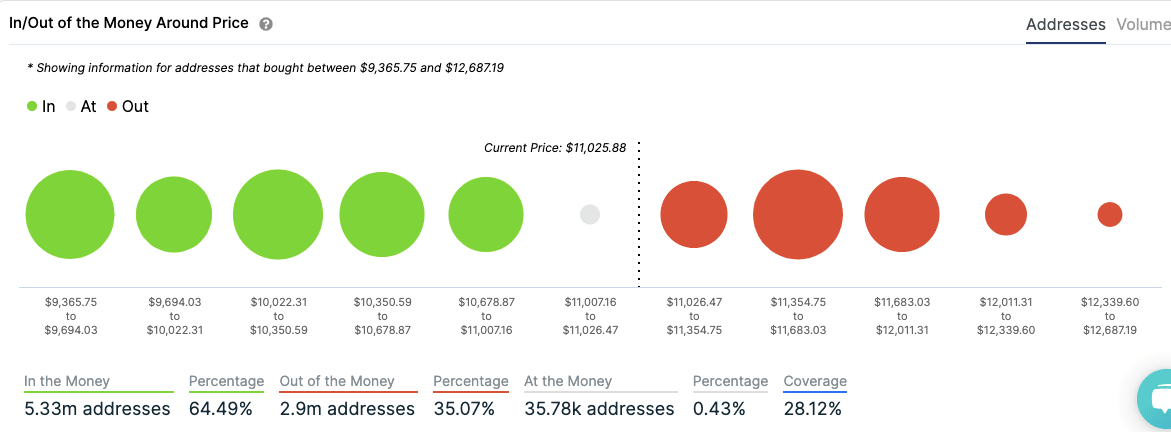This screenshot has width=1171, height=432.
Task: Click the $11,683.03 to $12,011.31 red bubble
Action: tap(902, 215)
